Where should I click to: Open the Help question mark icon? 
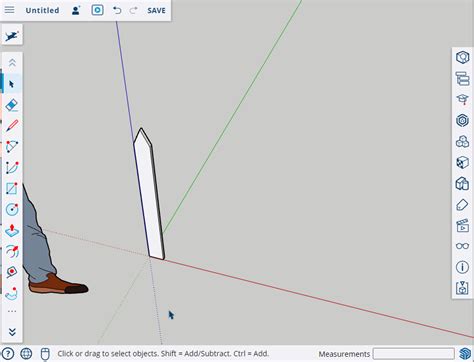point(8,353)
